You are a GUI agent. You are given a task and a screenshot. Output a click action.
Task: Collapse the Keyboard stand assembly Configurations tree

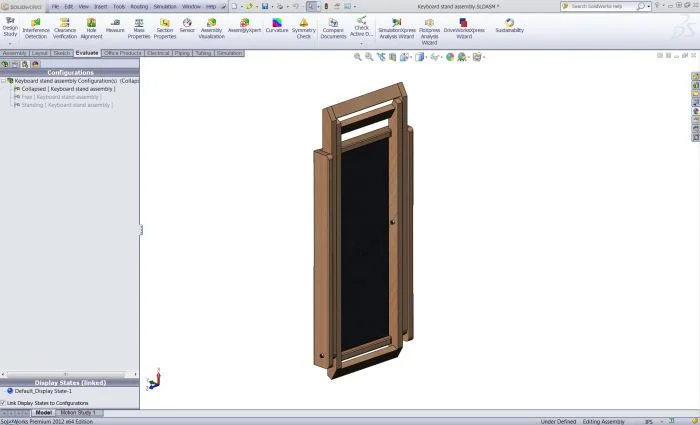[x=4, y=81]
